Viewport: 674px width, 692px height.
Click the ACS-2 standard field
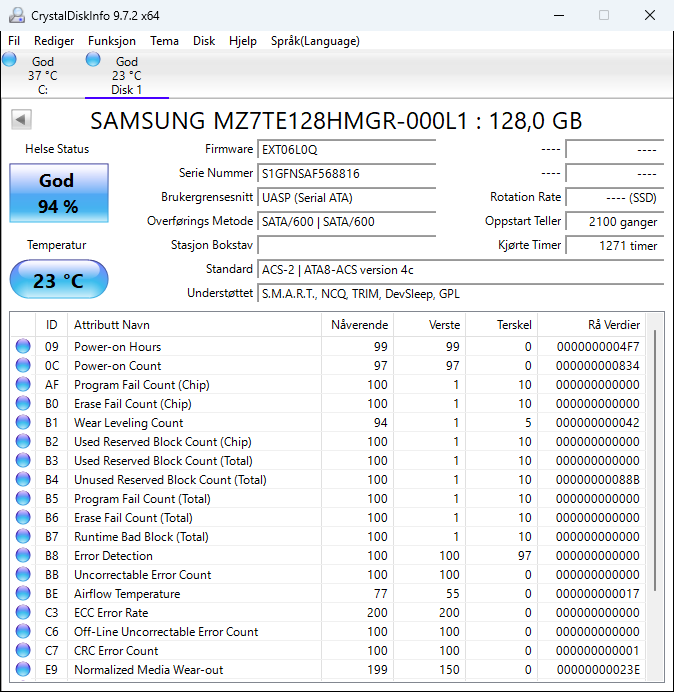point(461,270)
